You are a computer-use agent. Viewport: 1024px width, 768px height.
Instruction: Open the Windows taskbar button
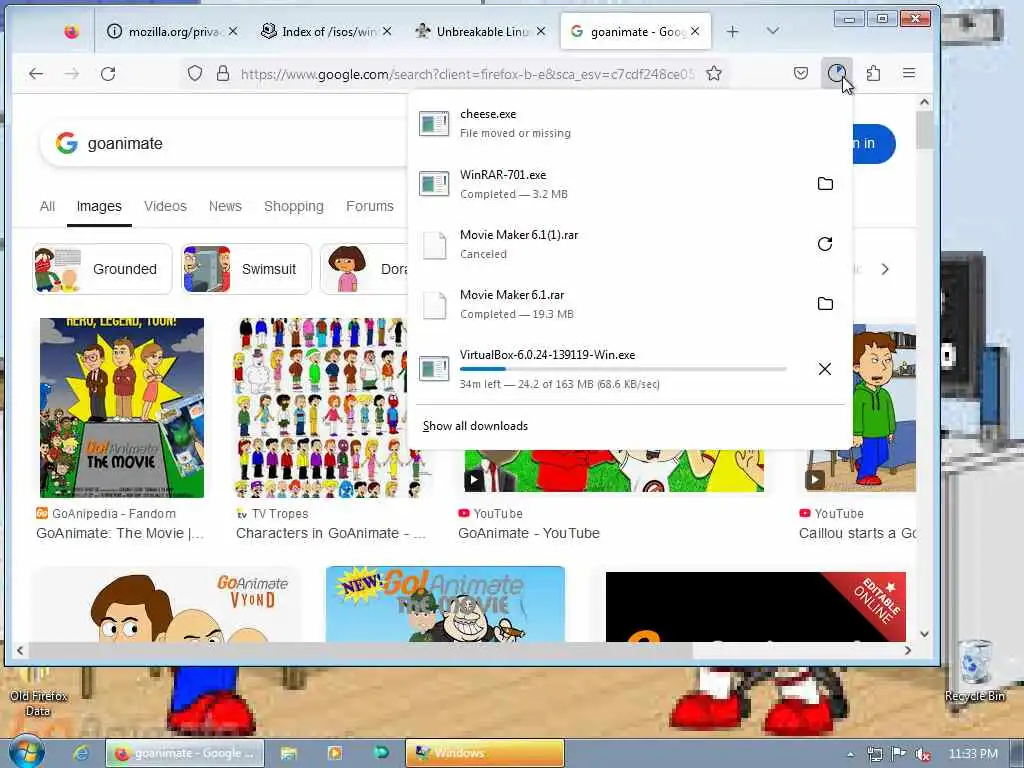pos(485,753)
